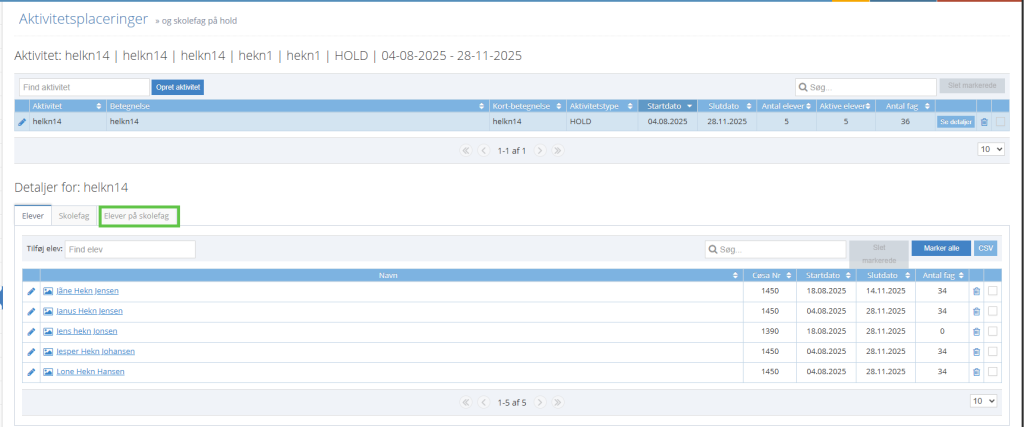Select checkbox in Jesper Hekn Johansen row
The image size is (1024, 427).
pos(992,351)
